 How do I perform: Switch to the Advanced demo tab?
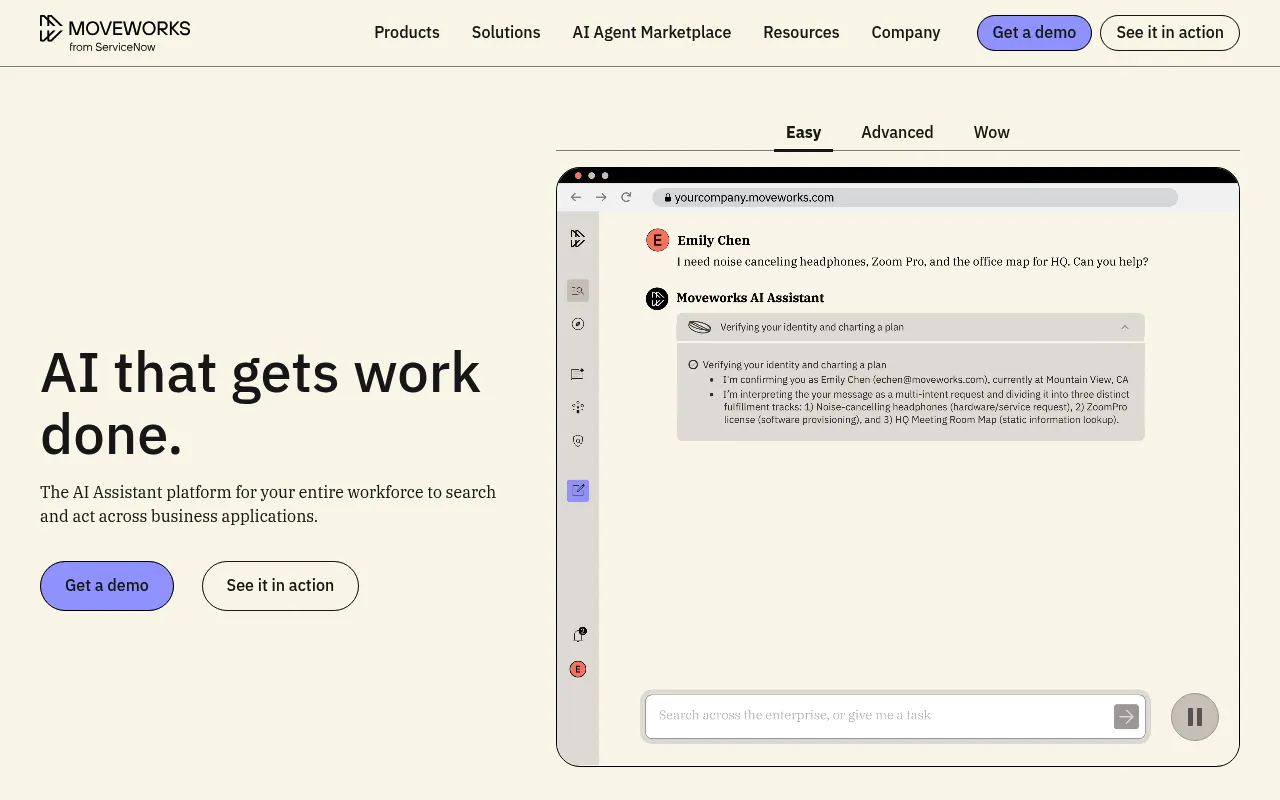tap(897, 133)
